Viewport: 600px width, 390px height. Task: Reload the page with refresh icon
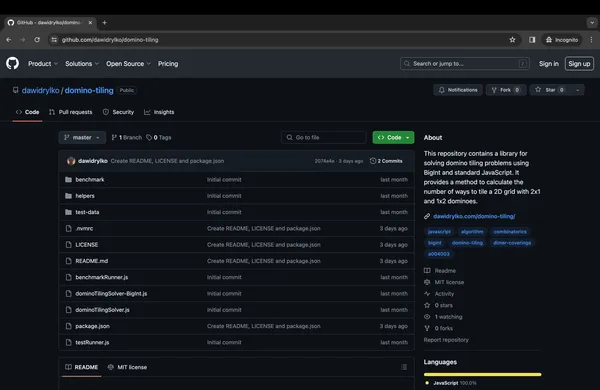37,40
